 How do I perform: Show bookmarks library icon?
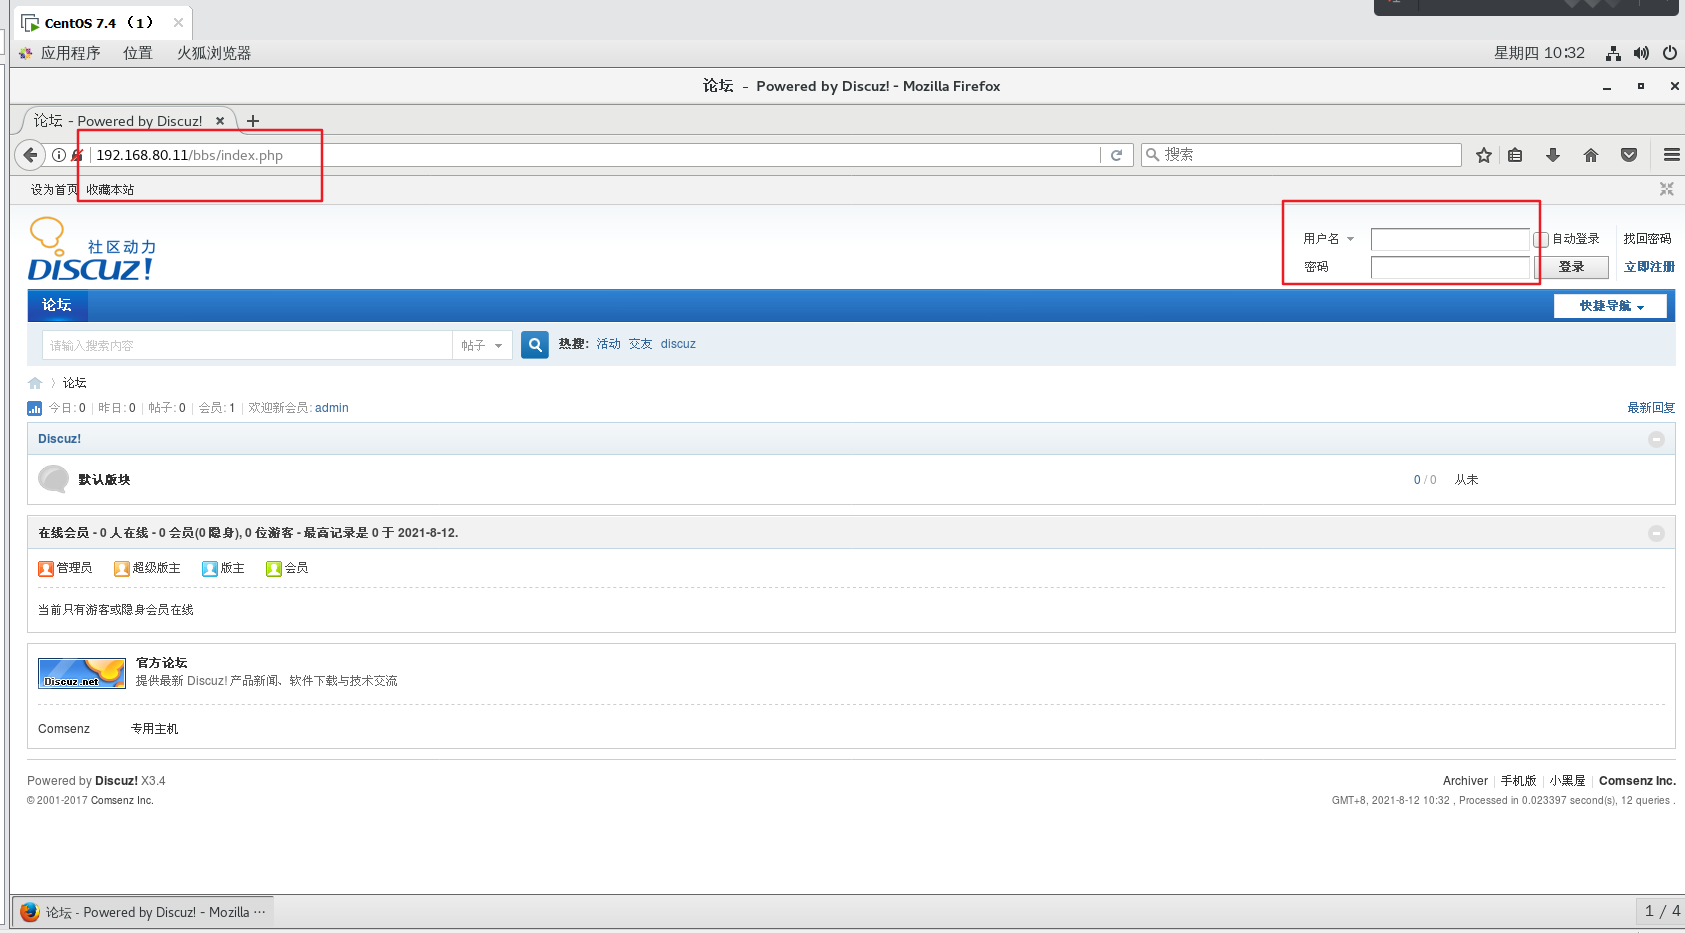click(x=1515, y=155)
